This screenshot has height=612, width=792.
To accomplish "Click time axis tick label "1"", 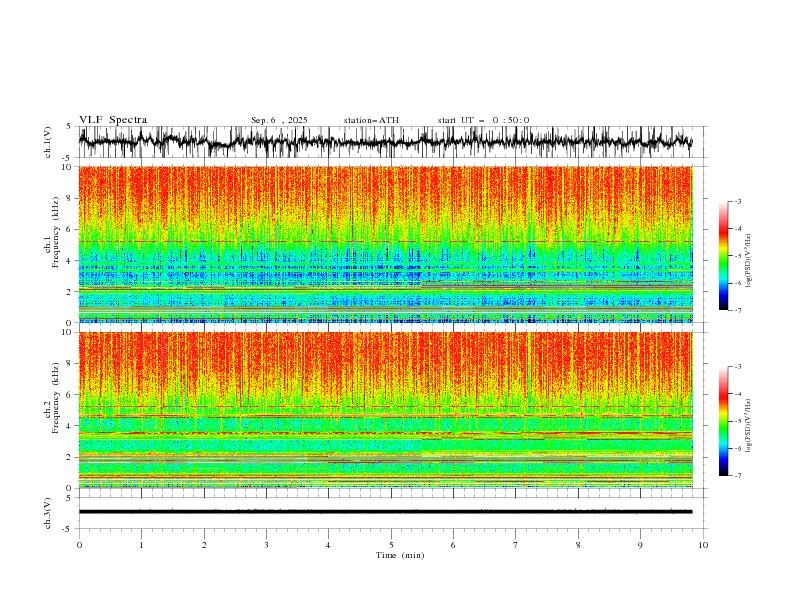I will [x=141, y=545].
